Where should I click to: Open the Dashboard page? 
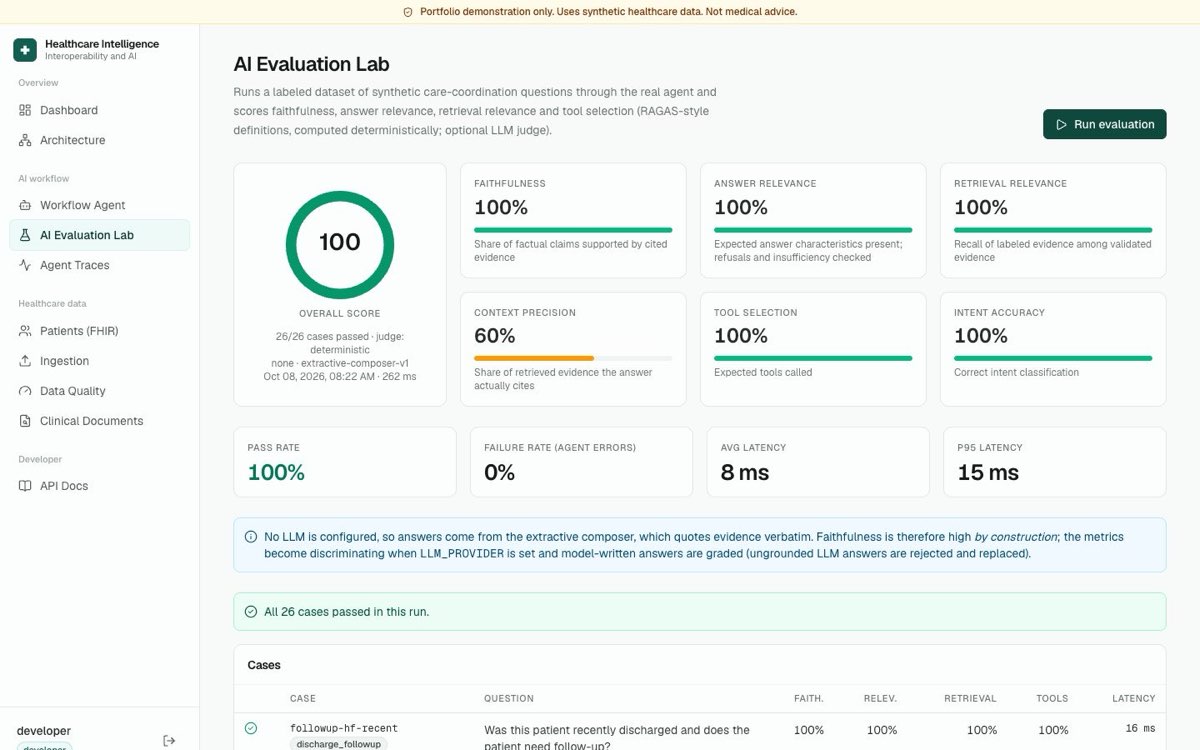coord(99,110)
